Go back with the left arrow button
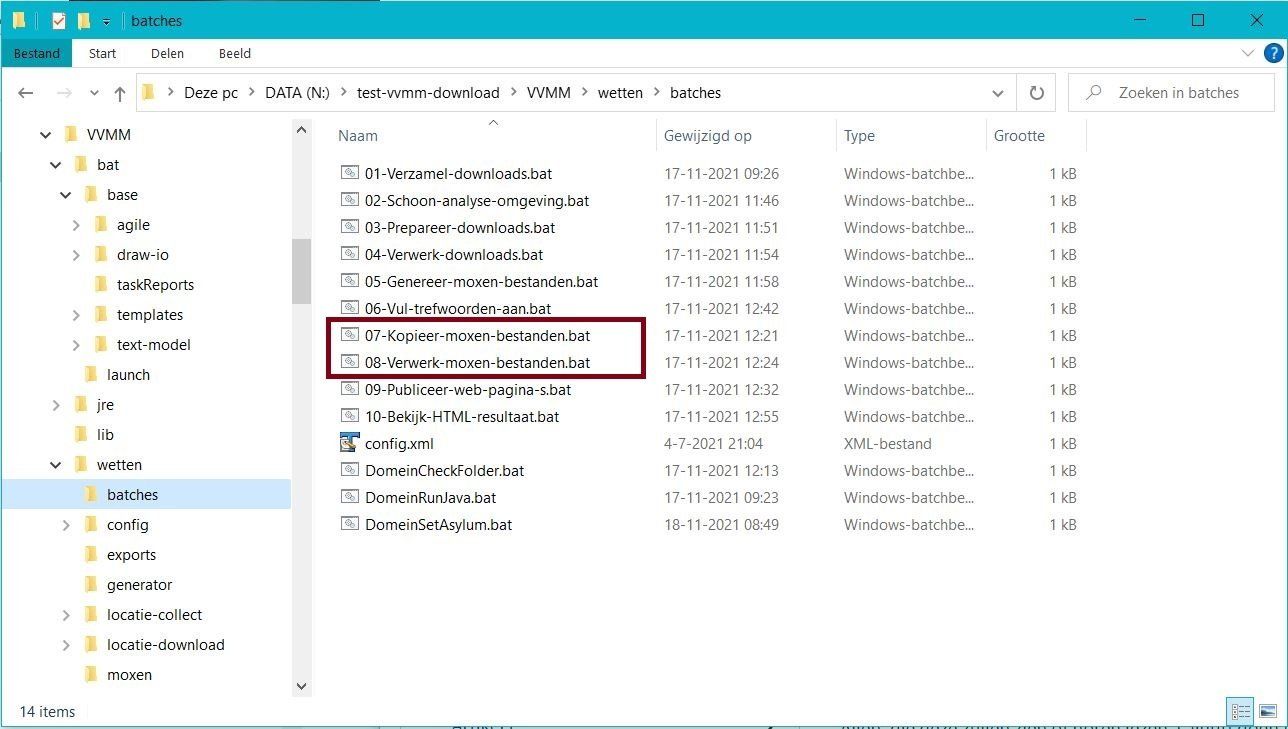 (x=26, y=93)
